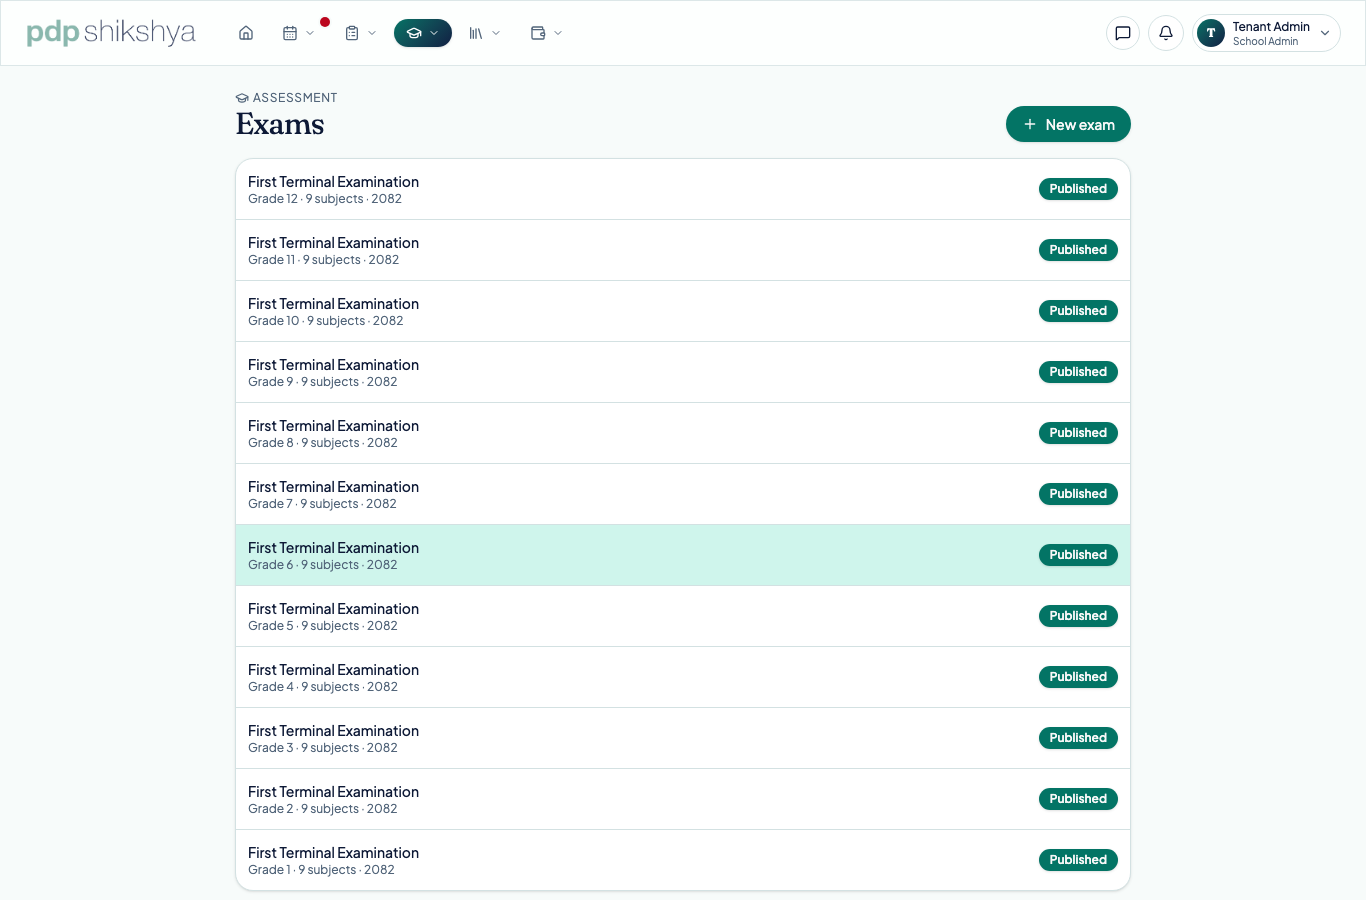The height and width of the screenshot is (900, 1366).
Task: Open Grade 12 First Terminal Examination
Action: (x=683, y=189)
